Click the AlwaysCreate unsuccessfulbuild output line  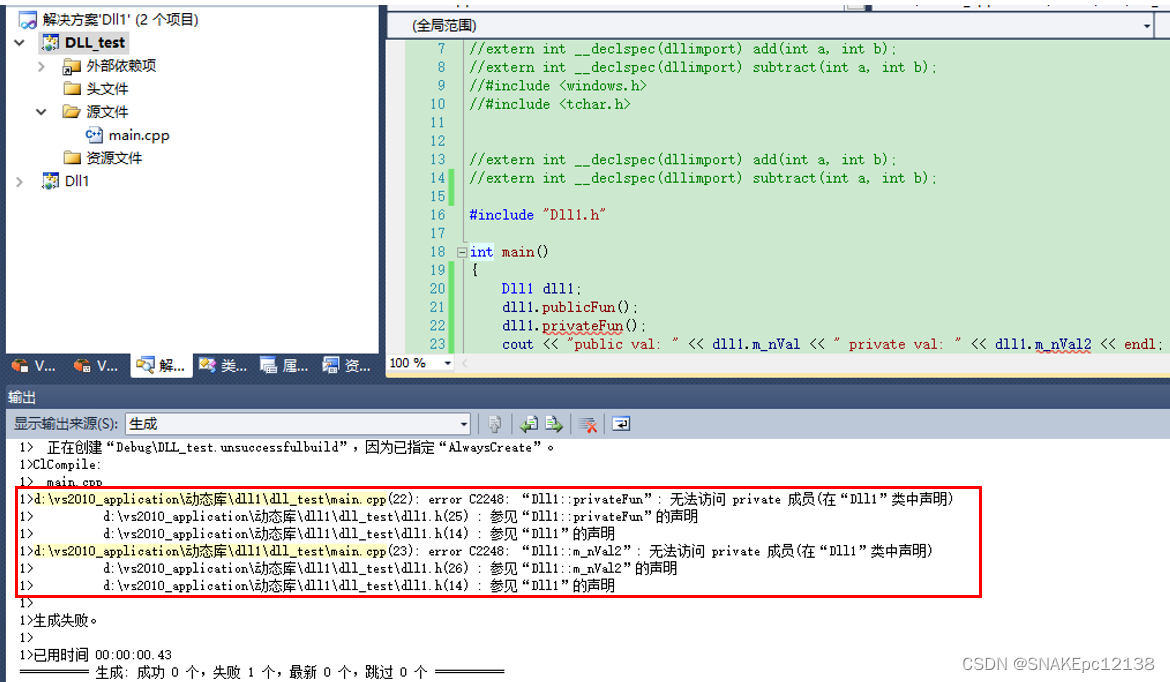click(x=287, y=448)
